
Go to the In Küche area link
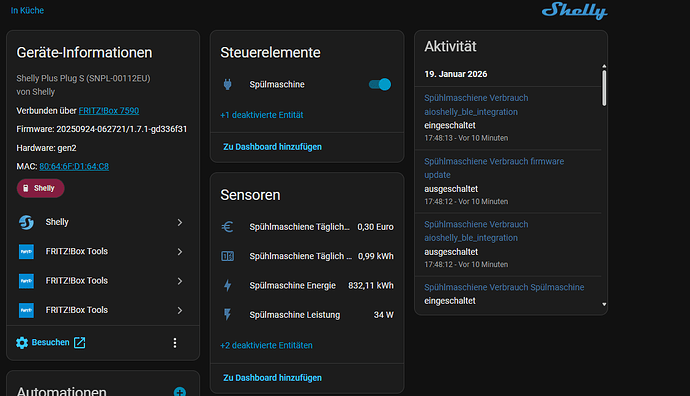(27, 10)
